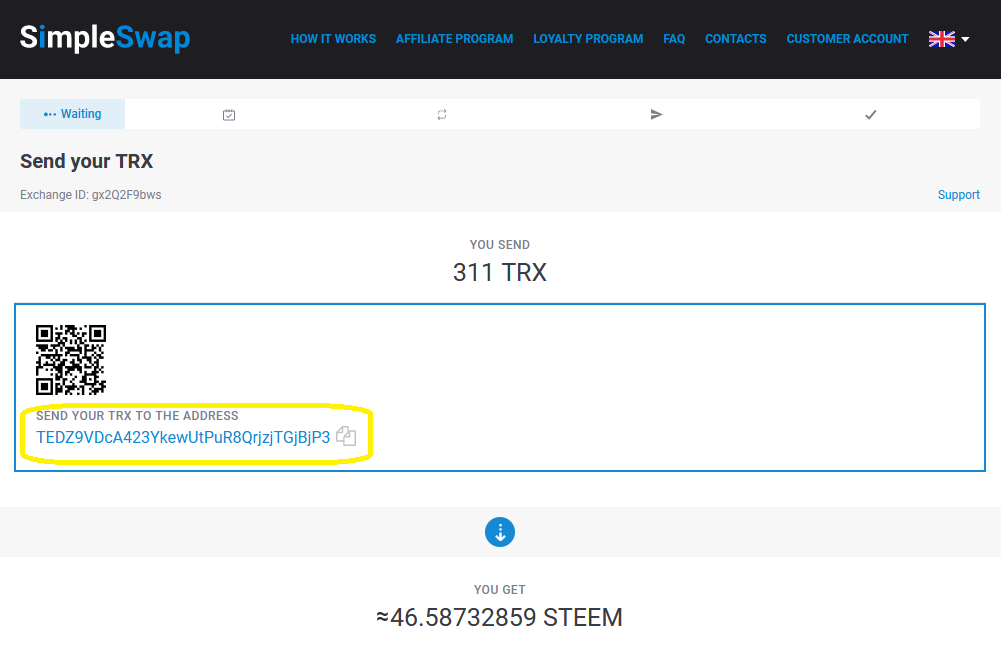Click the 311 TRX send amount
The image size is (1001, 646).
[500, 273]
